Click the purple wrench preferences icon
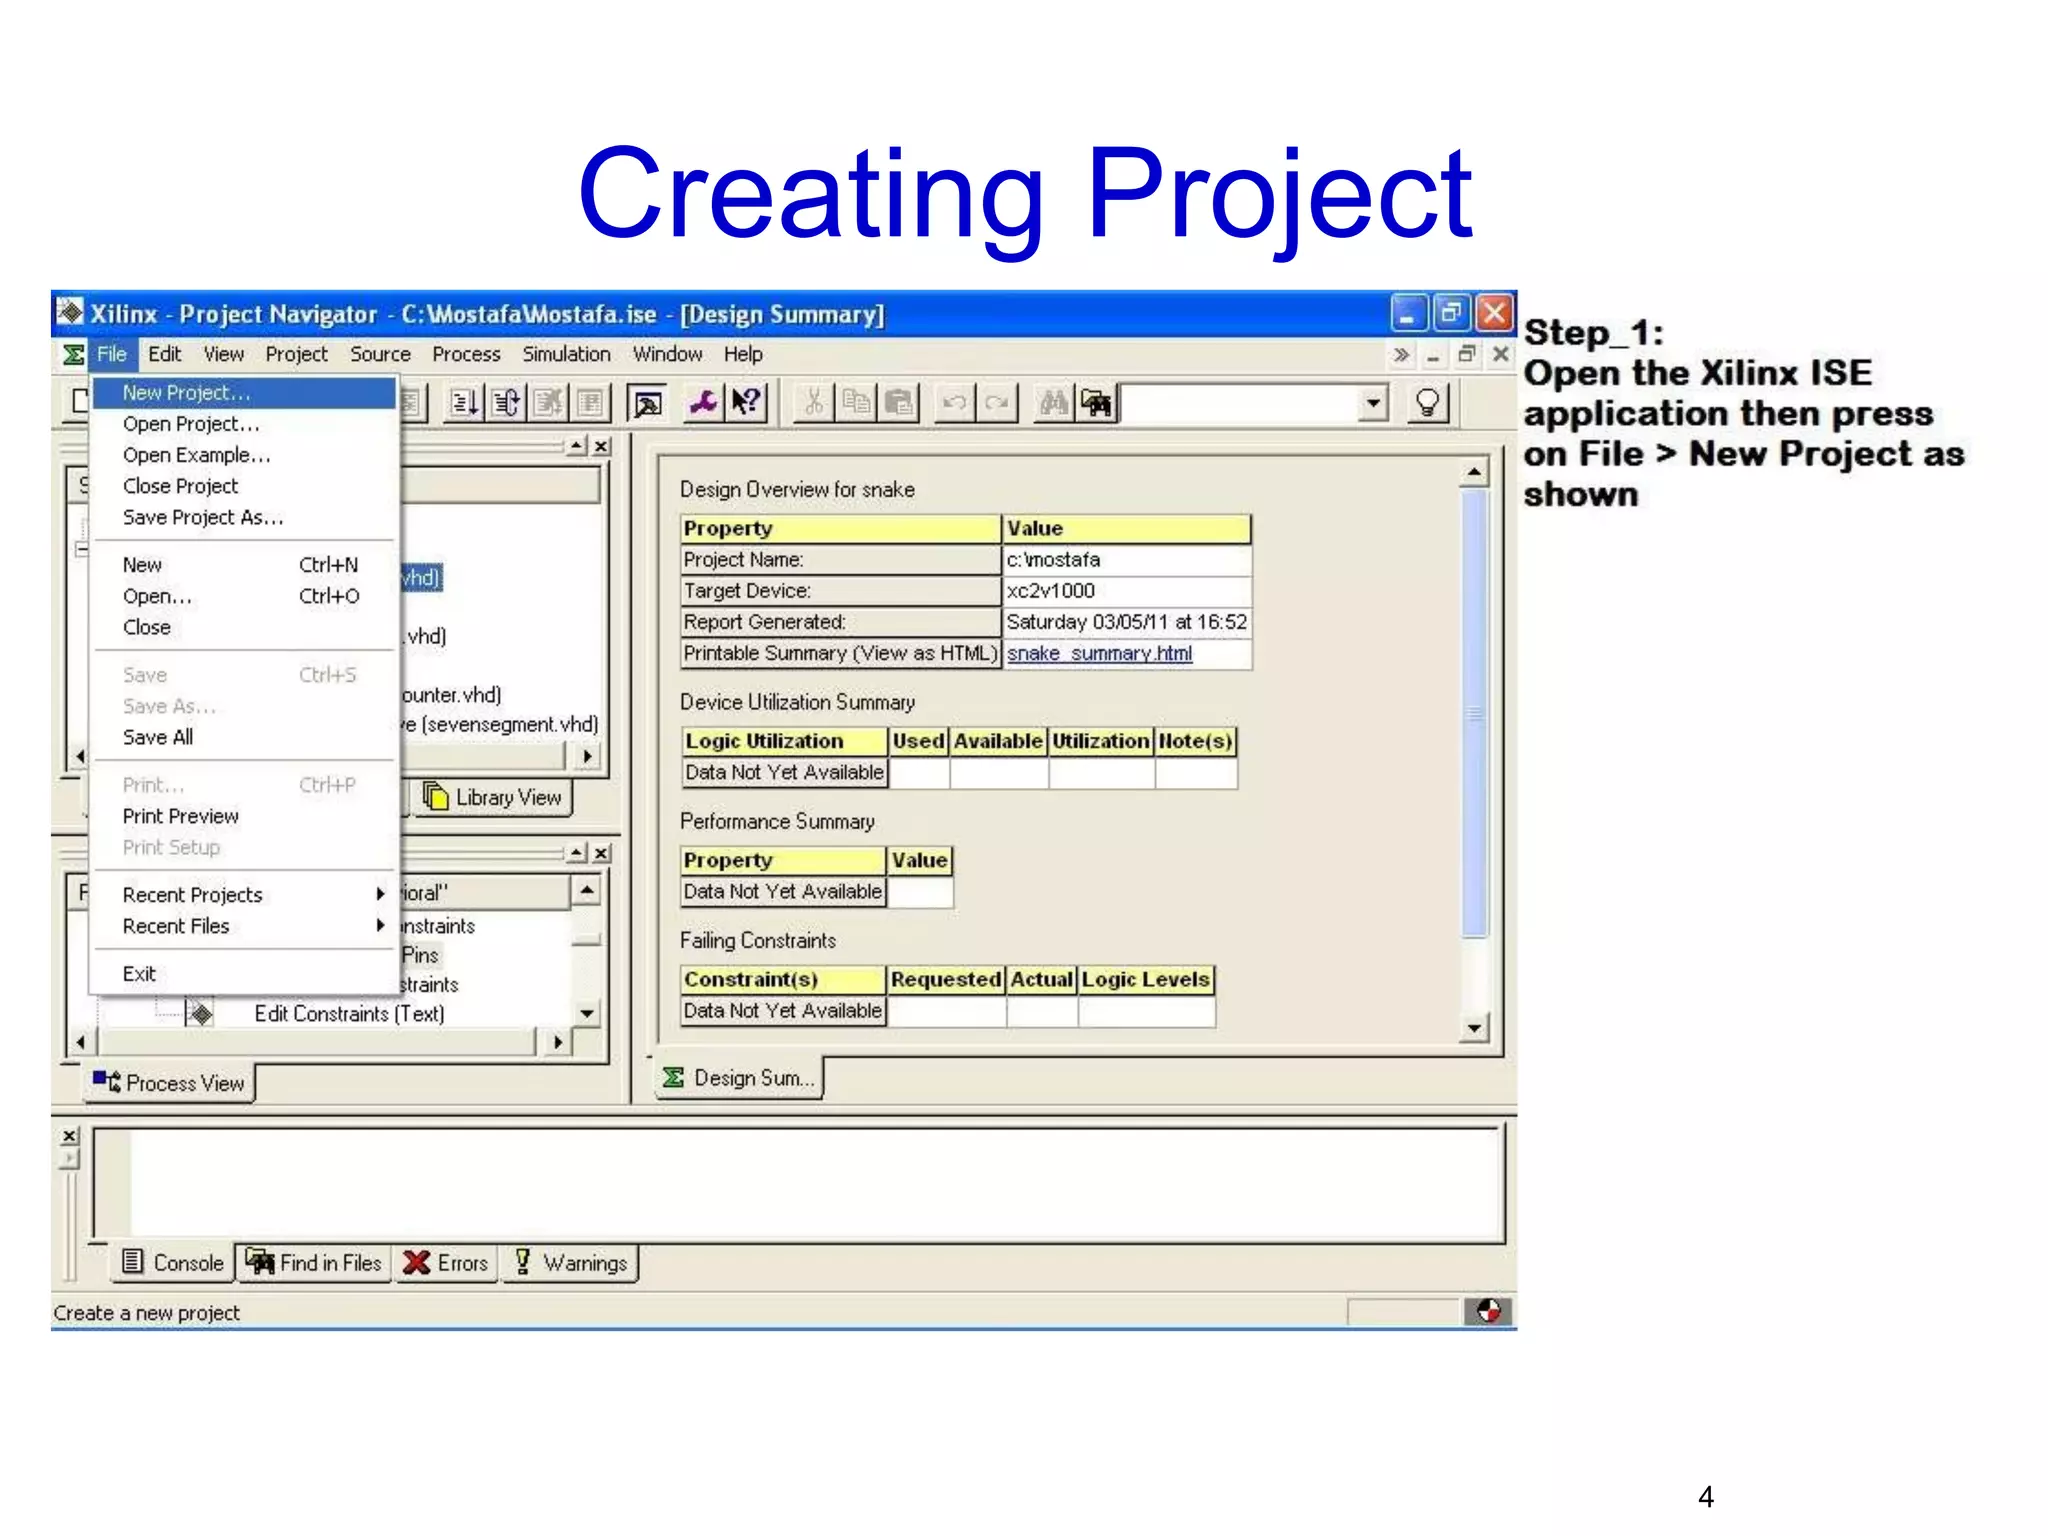2048x1536 pixels. pyautogui.click(x=704, y=403)
